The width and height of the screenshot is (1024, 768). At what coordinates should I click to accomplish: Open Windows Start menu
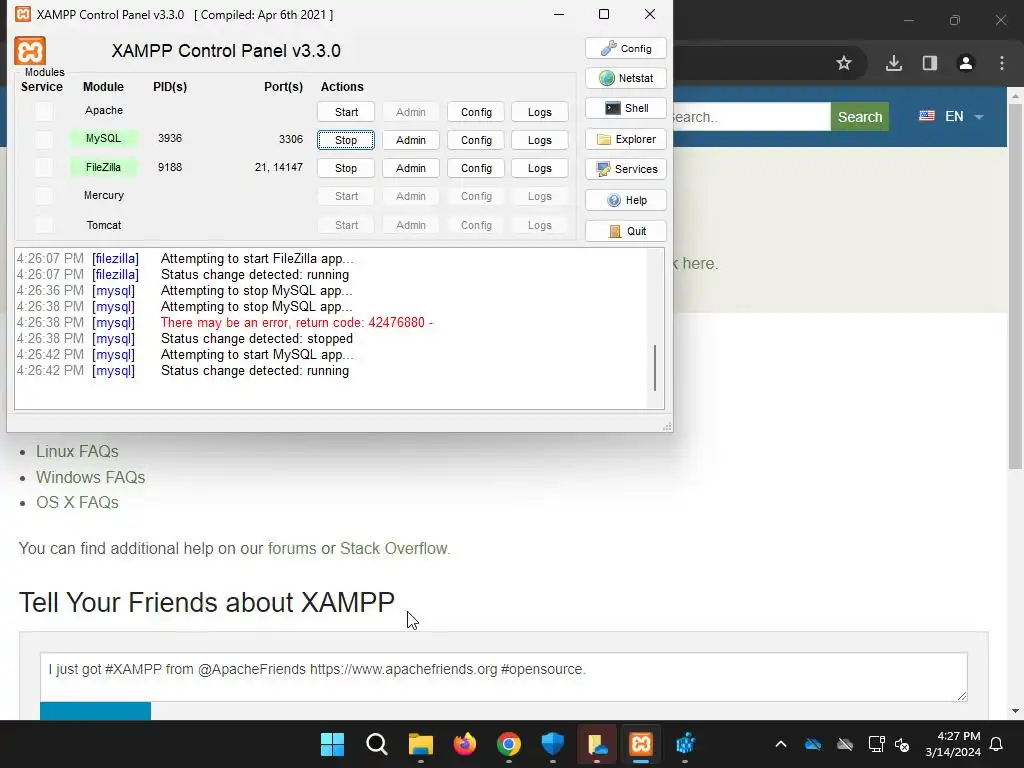[x=332, y=744]
